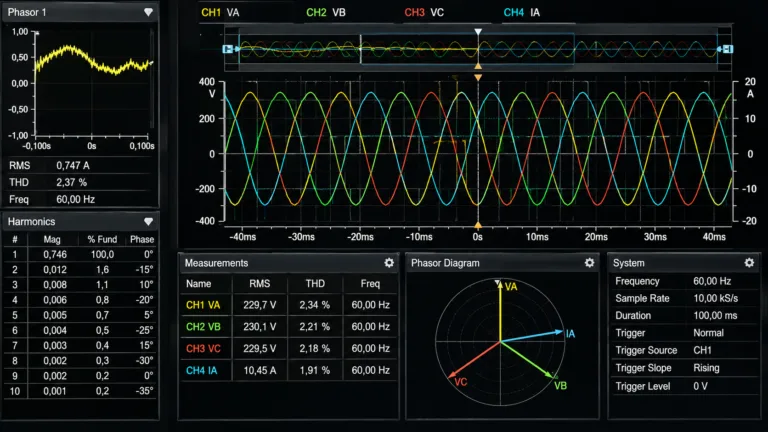Image resolution: width=768 pixels, height=432 pixels.
Task: Click the Phasor 1 Freq value 60,00 Hz
Action: (75, 199)
